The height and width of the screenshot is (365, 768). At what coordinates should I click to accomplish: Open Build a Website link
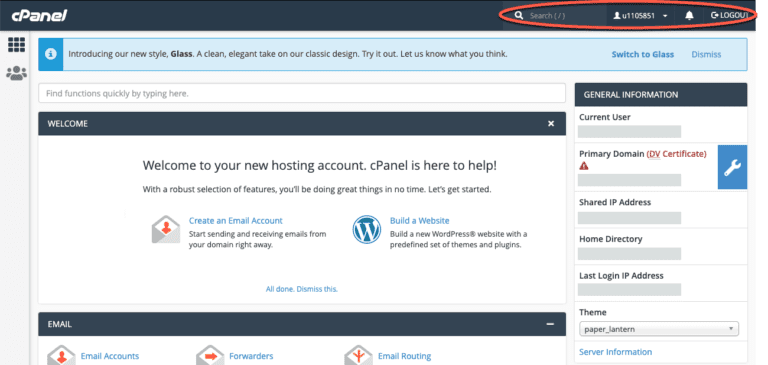coord(419,221)
